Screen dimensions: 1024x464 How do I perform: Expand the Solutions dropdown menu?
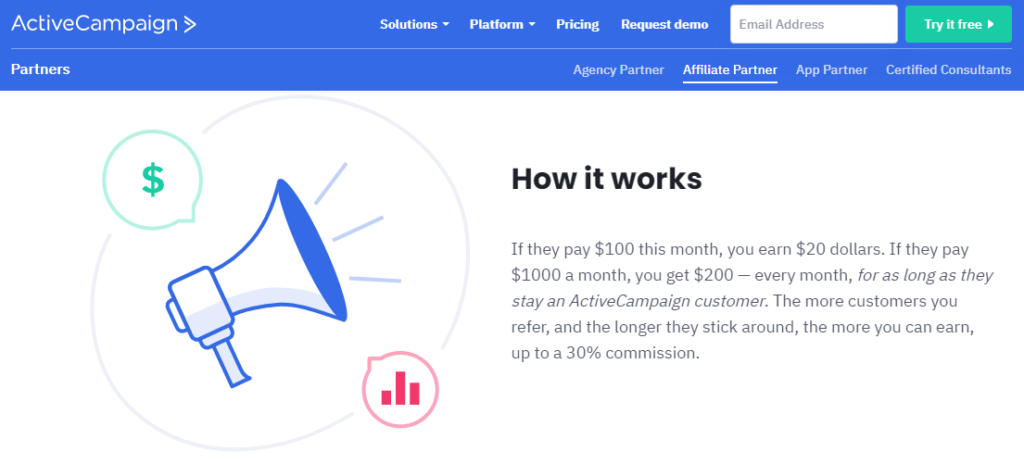[414, 24]
